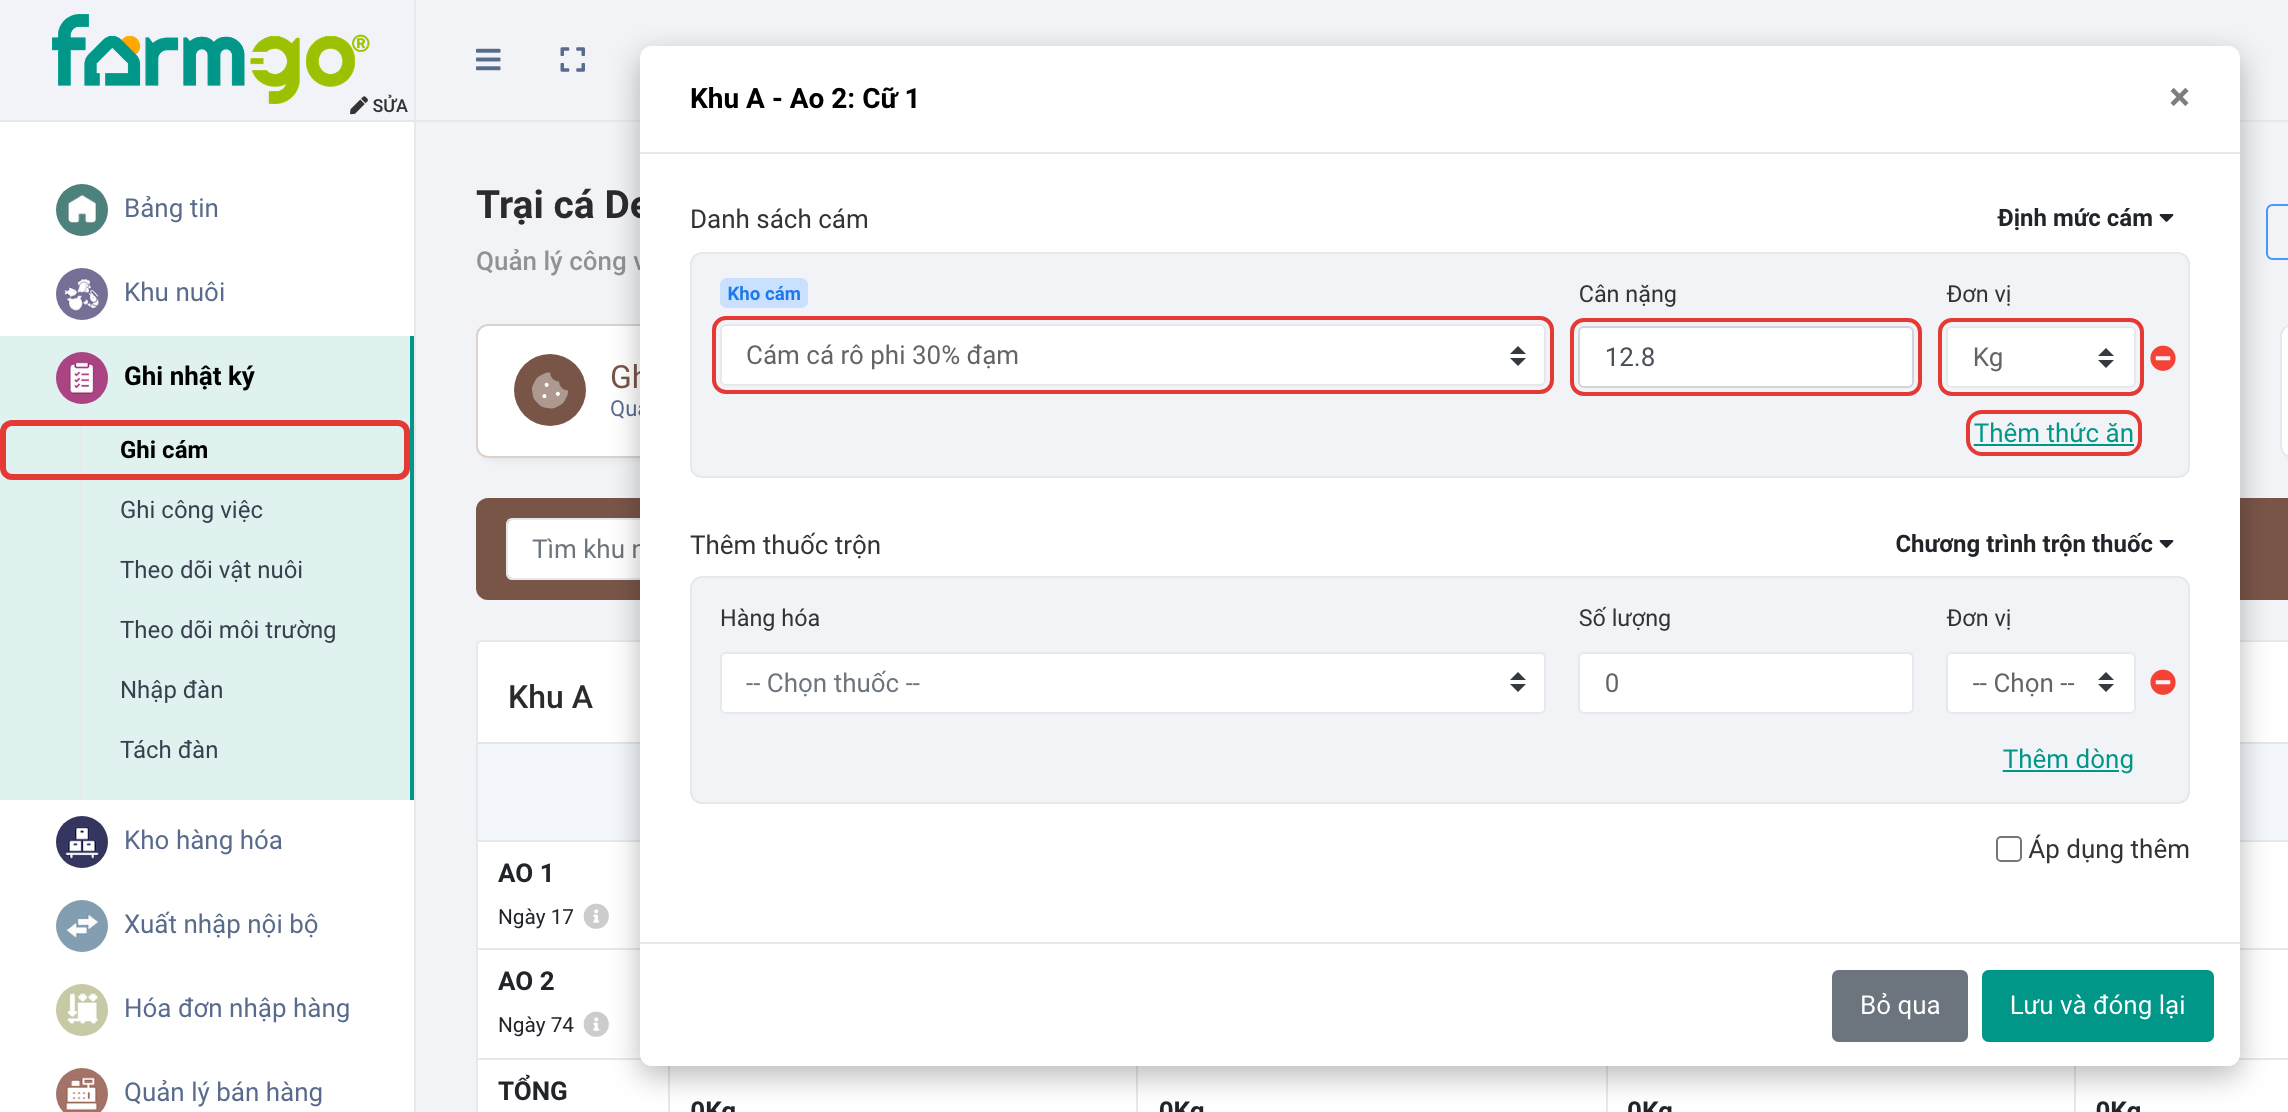Image resolution: width=2288 pixels, height=1112 pixels.
Task: Click the Tìm khu search field
Action: pyautogui.click(x=574, y=549)
